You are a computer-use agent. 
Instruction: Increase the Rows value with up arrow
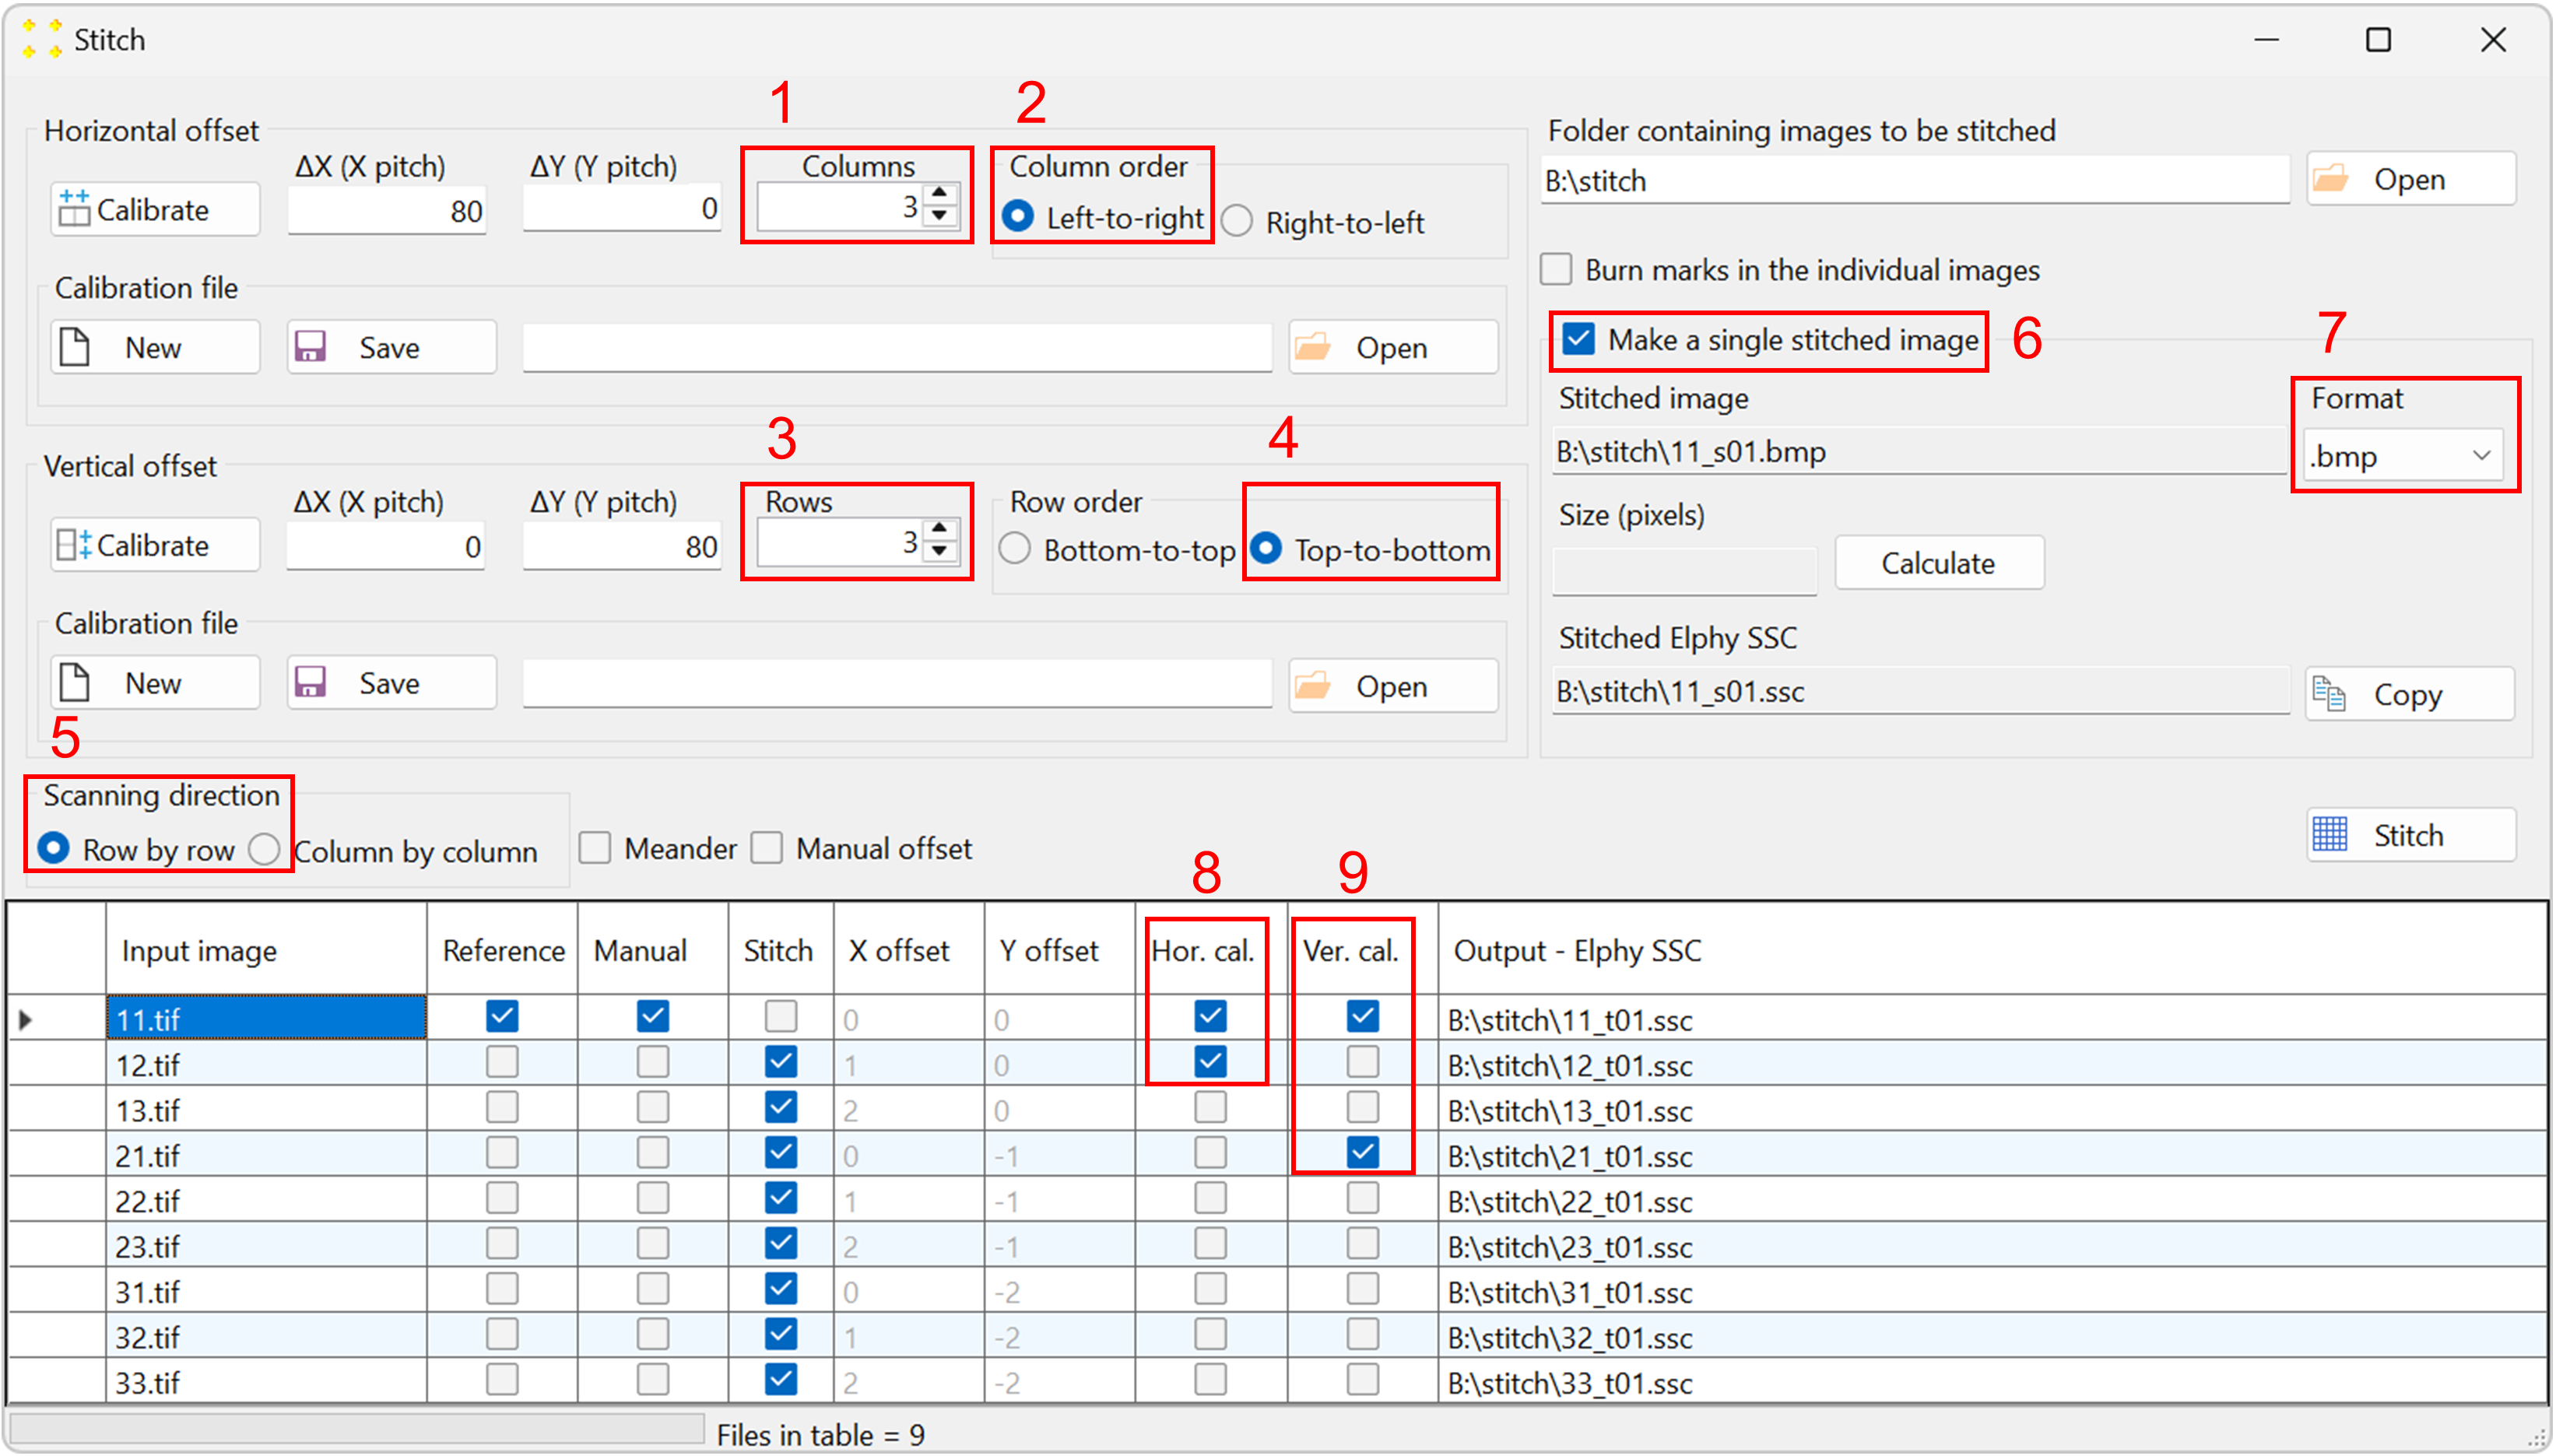(939, 528)
